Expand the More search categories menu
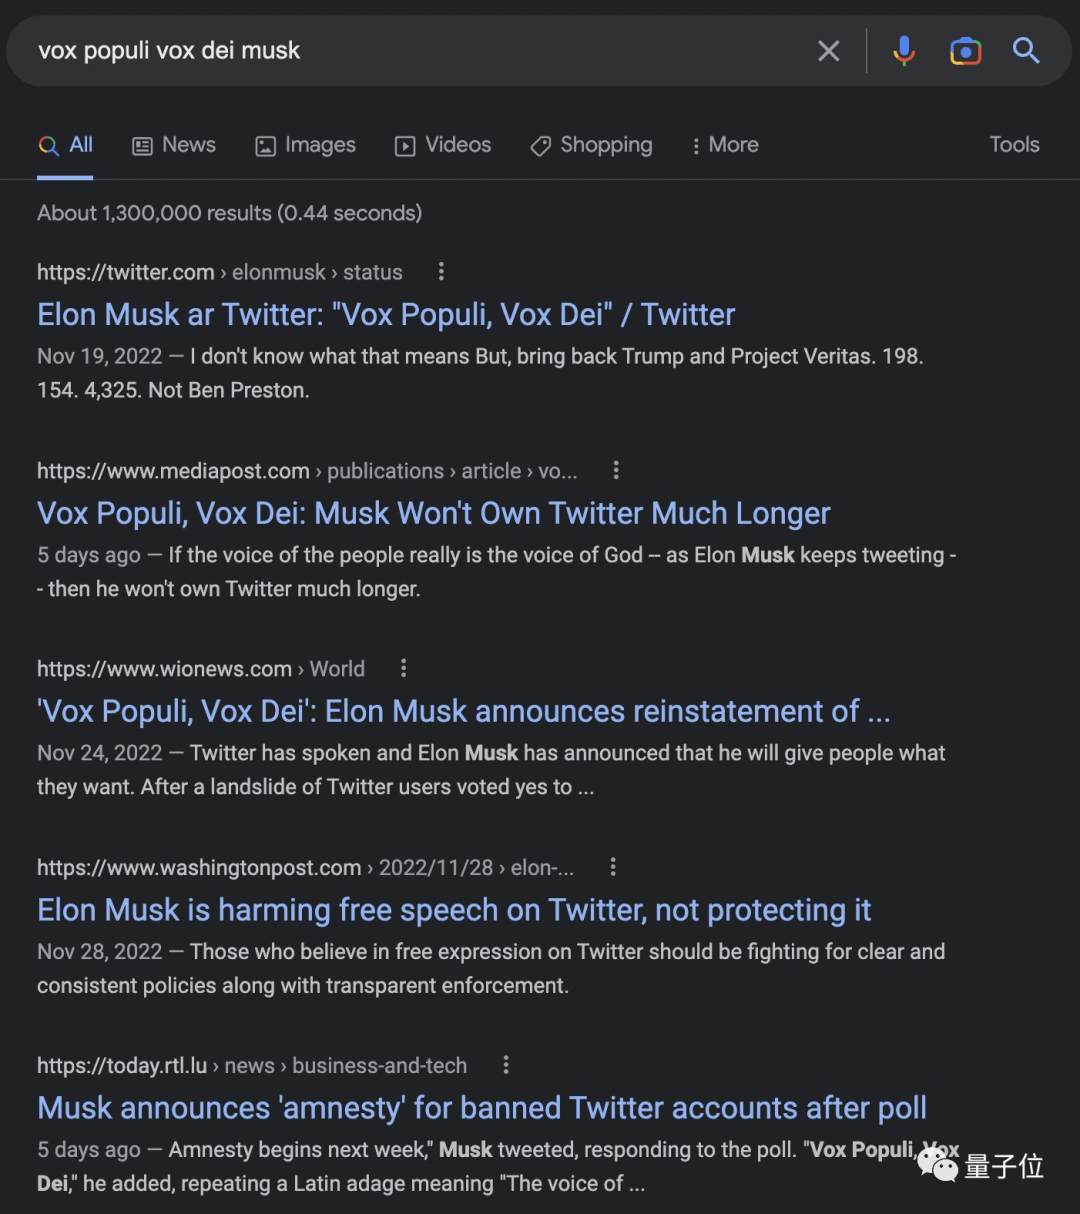This screenshot has height=1214, width=1080. pos(725,145)
